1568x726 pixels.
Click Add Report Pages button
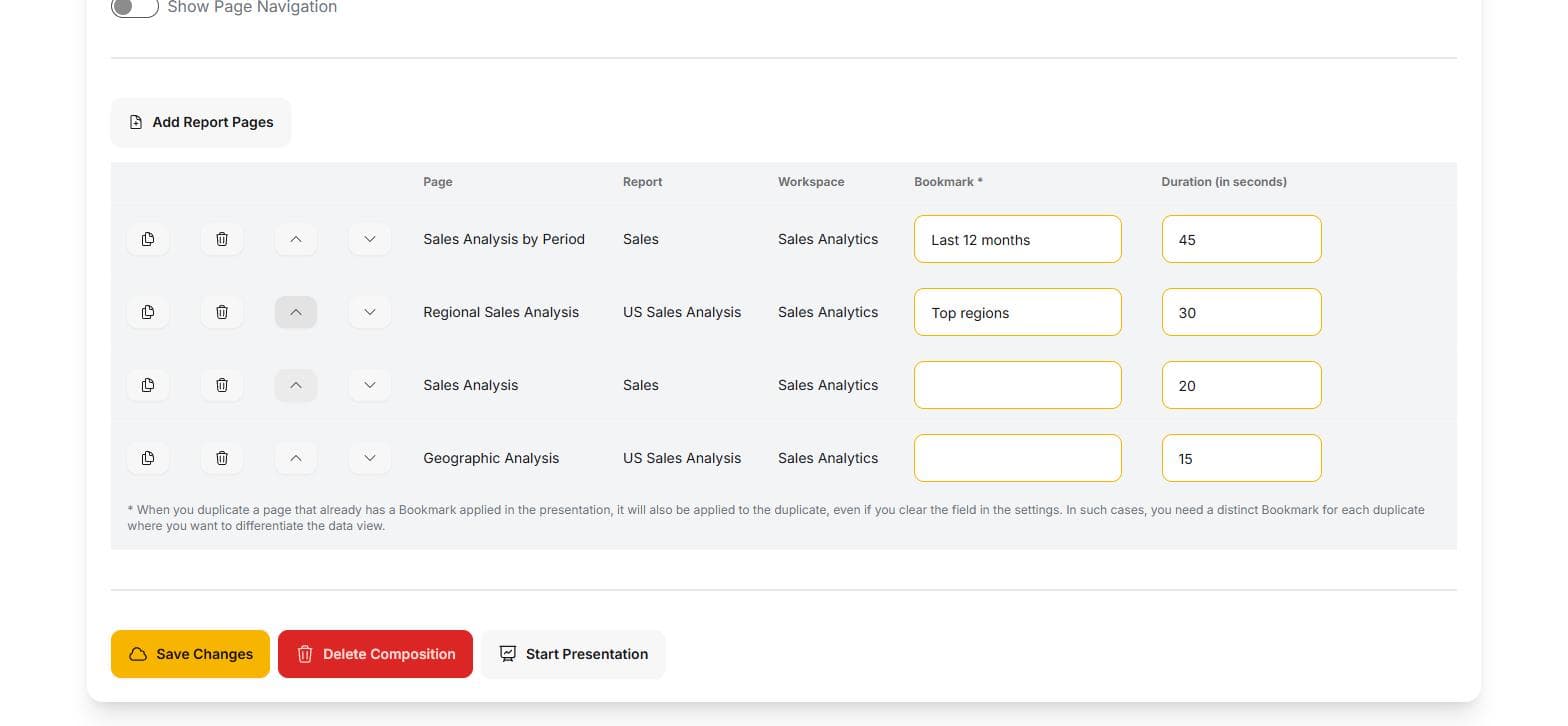point(201,122)
